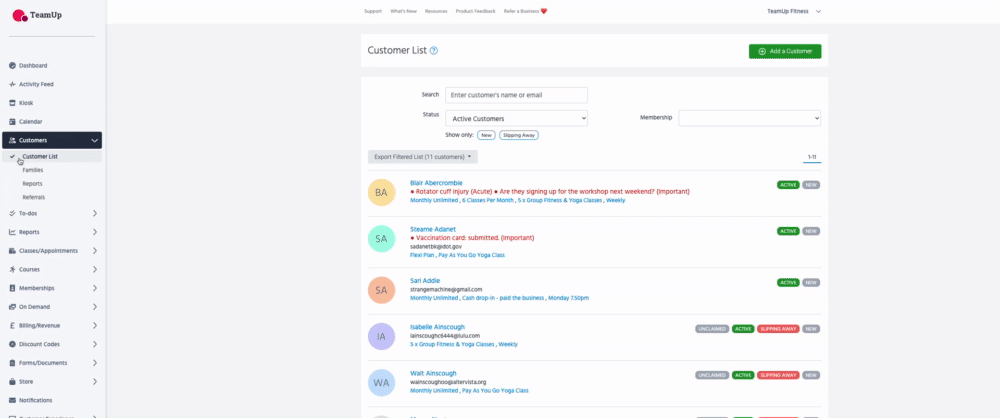Click the Kiosk icon in sidebar

tap(12, 103)
